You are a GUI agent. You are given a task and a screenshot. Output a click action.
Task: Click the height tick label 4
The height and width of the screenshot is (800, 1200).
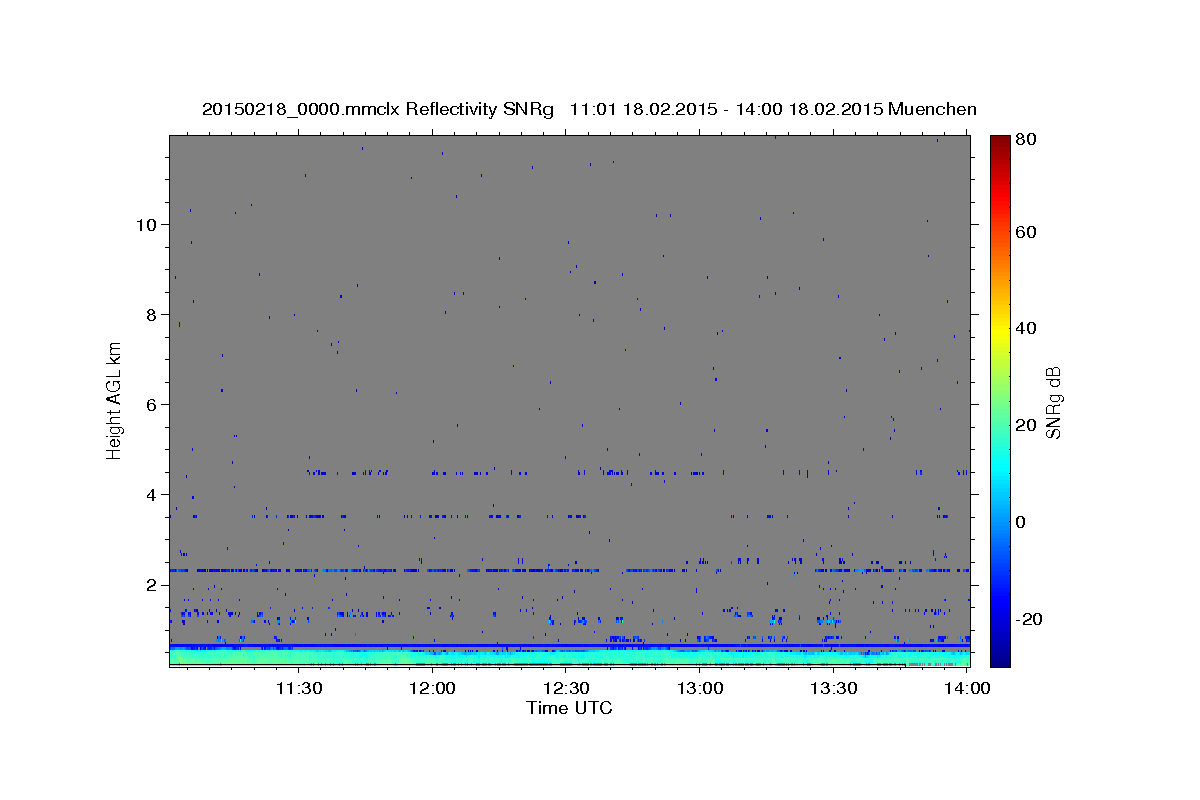[x=151, y=494]
